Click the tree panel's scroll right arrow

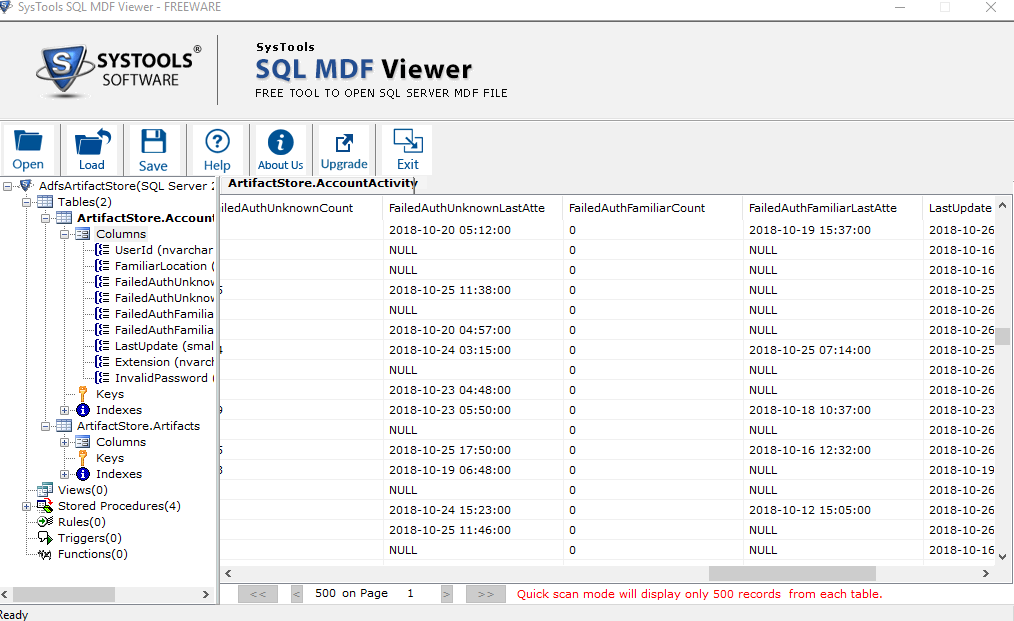coord(206,594)
